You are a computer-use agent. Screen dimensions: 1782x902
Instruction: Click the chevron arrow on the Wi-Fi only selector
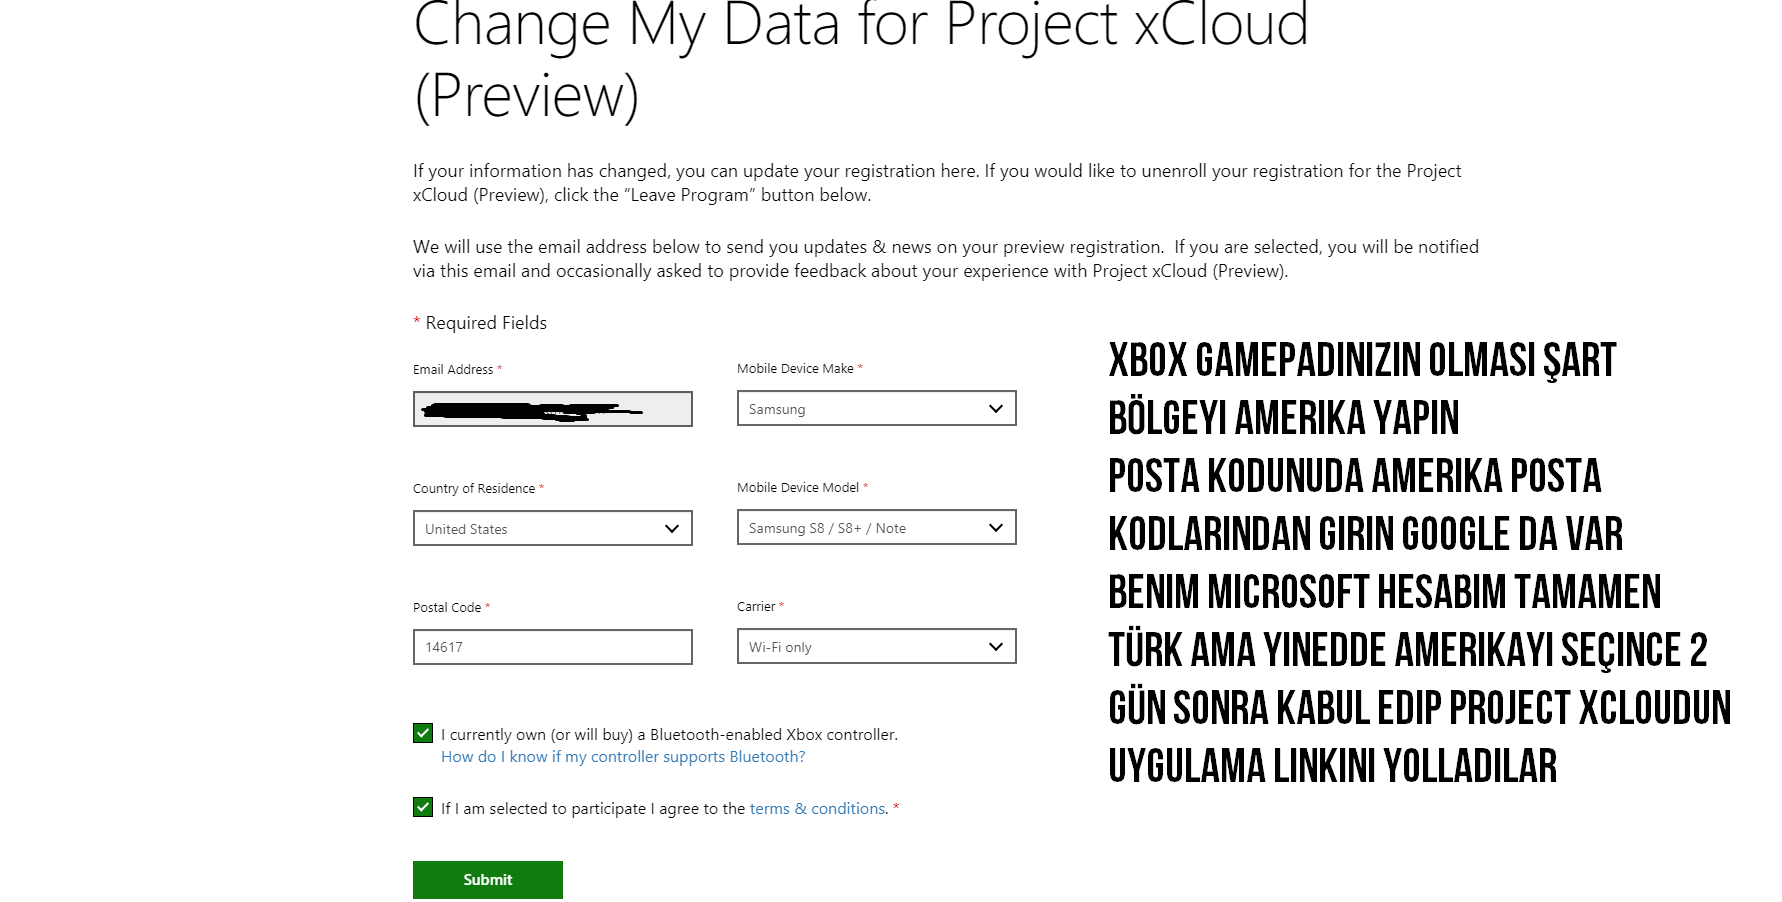click(995, 646)
